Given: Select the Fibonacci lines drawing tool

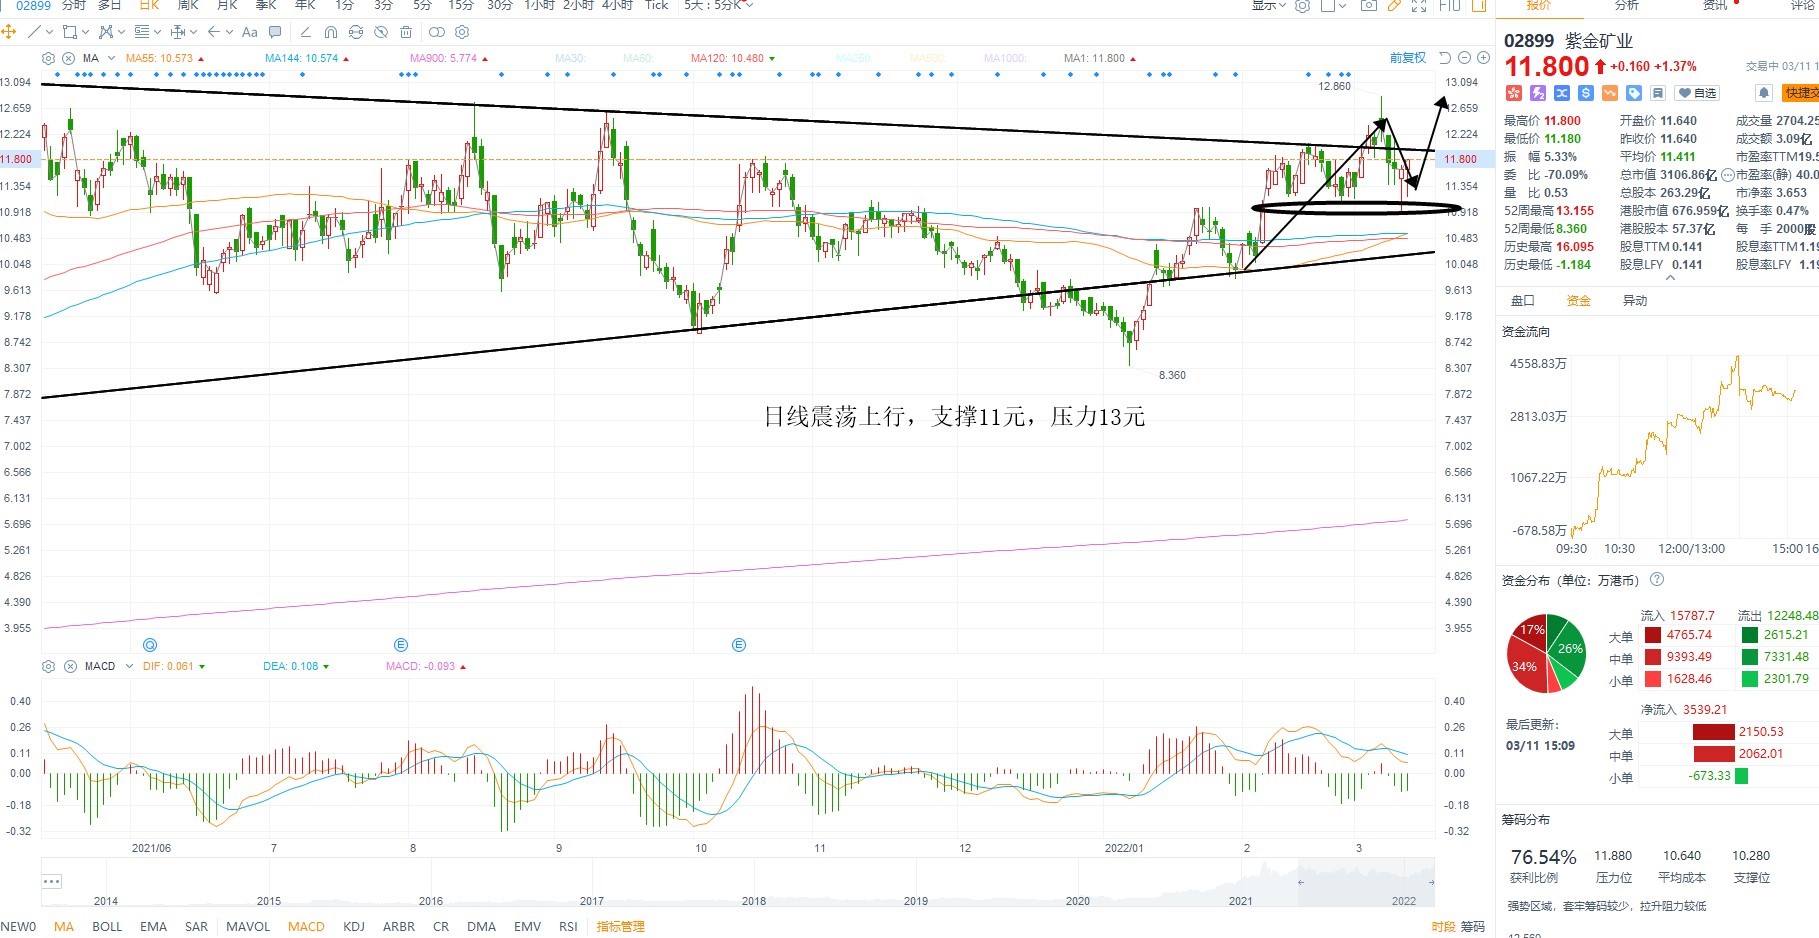Looking at the screenshot, I should click(142, 32).
